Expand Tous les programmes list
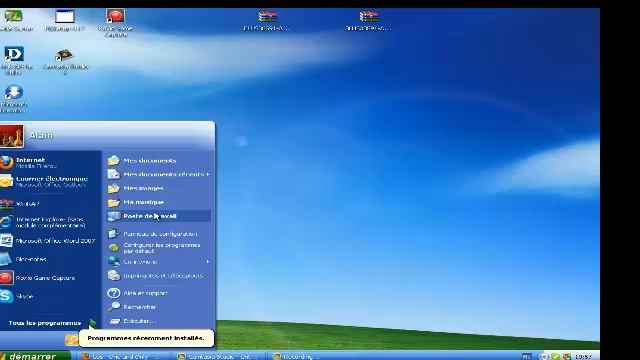 coord(51,323)
